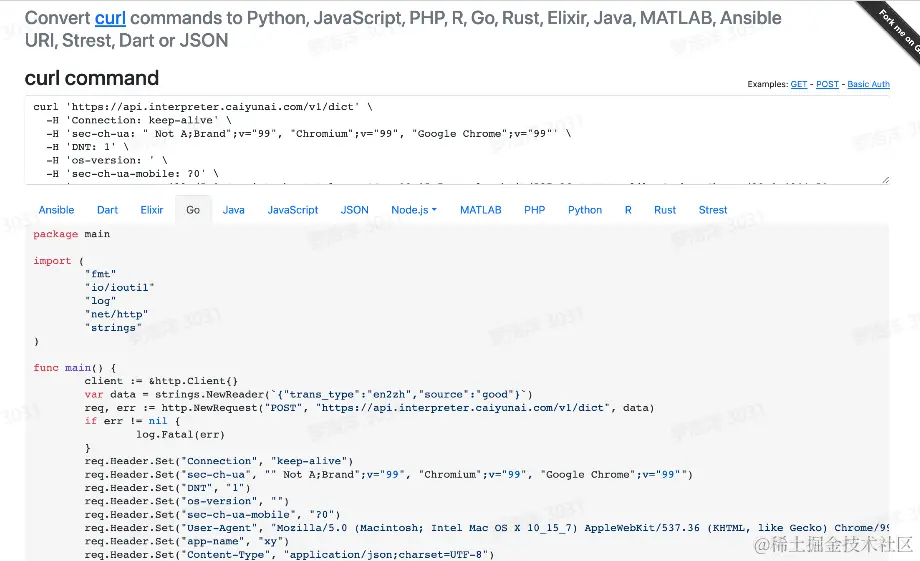Open the Strest tab

click(x=713, y=210)
